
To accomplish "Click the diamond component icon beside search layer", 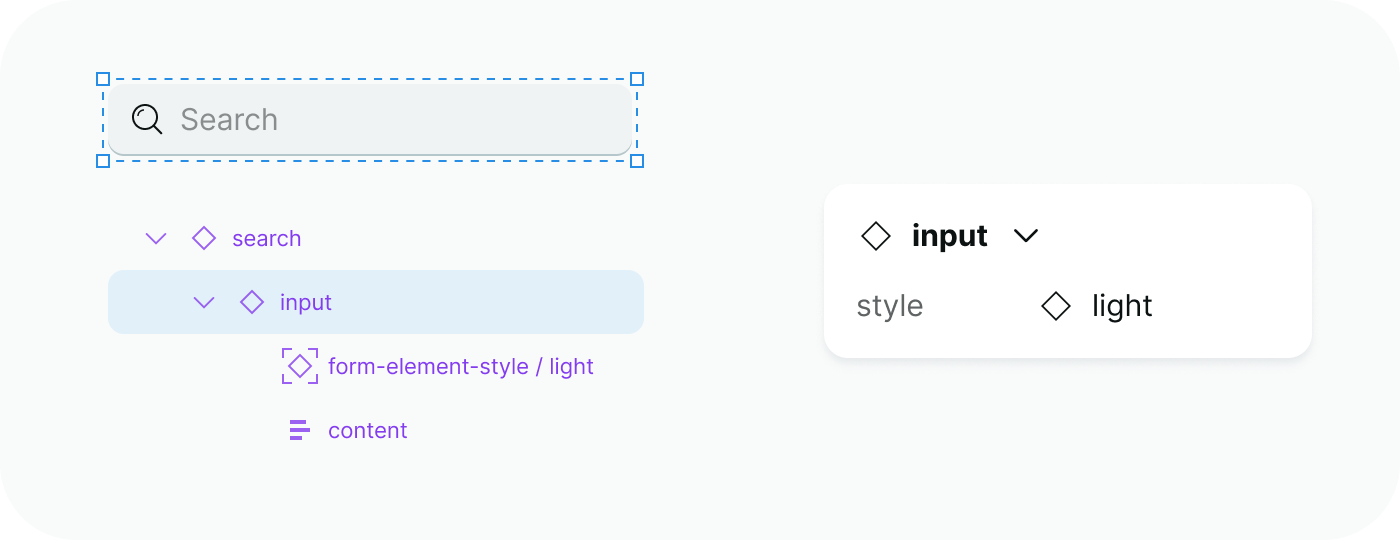I will (x=204, y=238).
